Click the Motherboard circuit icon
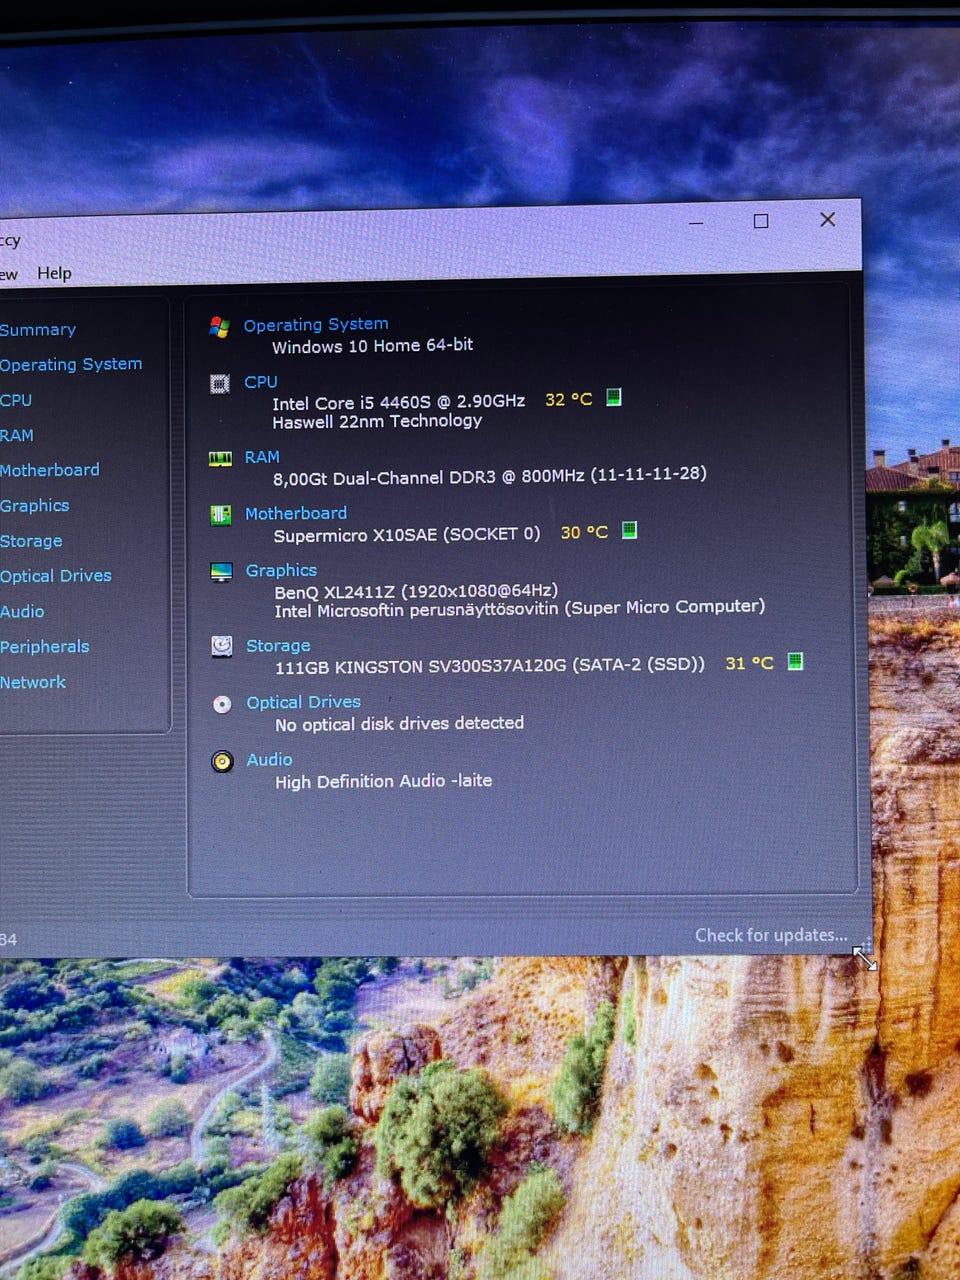Viewport: 960px width, 1280px height. click(221, 515)
